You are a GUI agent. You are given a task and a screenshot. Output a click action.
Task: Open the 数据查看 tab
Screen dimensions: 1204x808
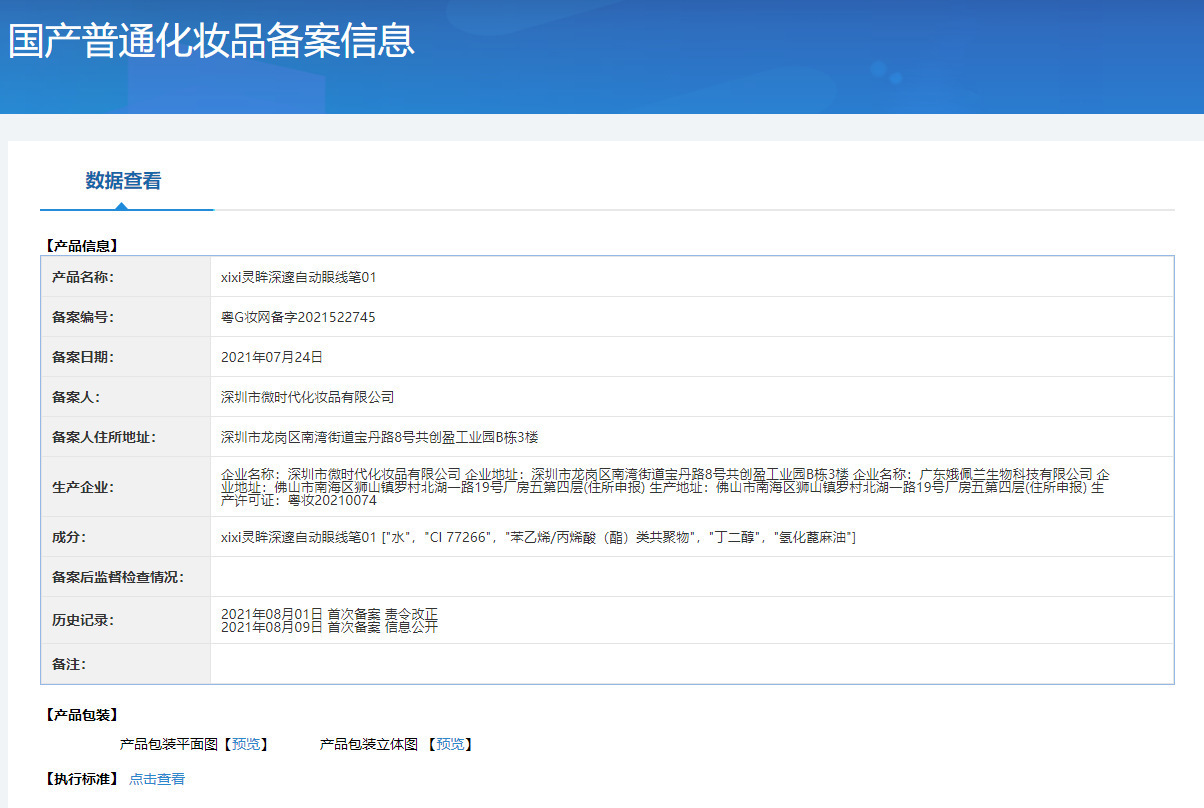123,181
